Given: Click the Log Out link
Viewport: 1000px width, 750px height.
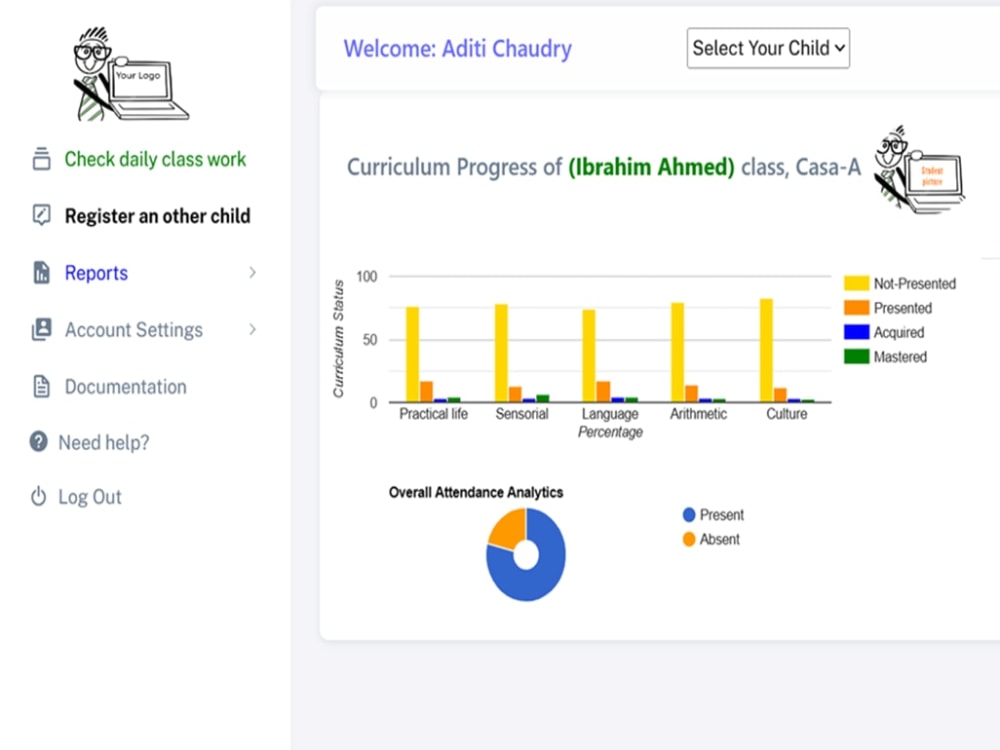Looking at the screenshot, I should (90, 497).
